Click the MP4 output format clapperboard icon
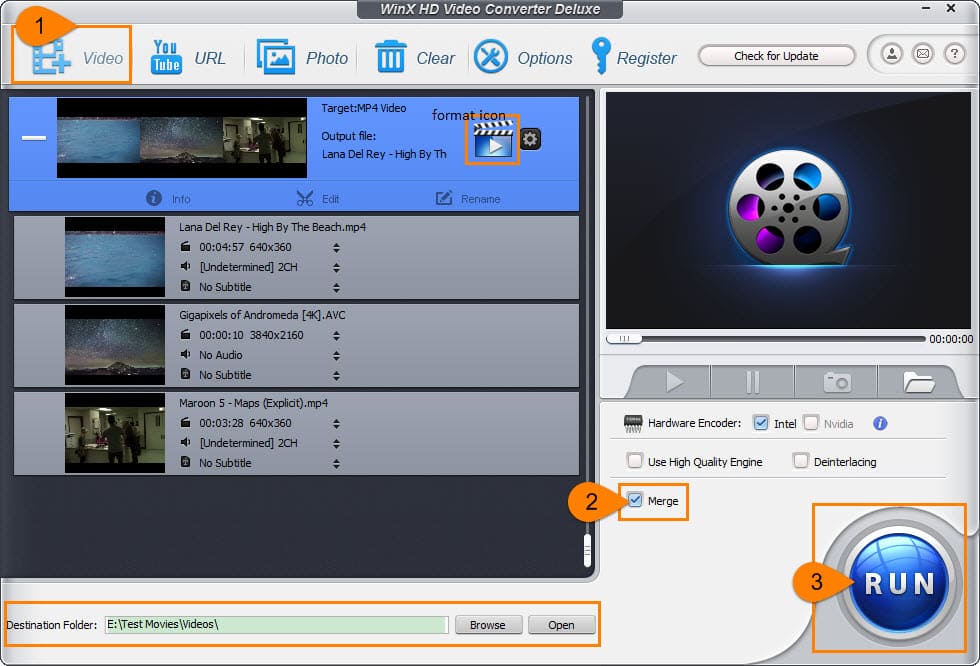 point(492,139)
